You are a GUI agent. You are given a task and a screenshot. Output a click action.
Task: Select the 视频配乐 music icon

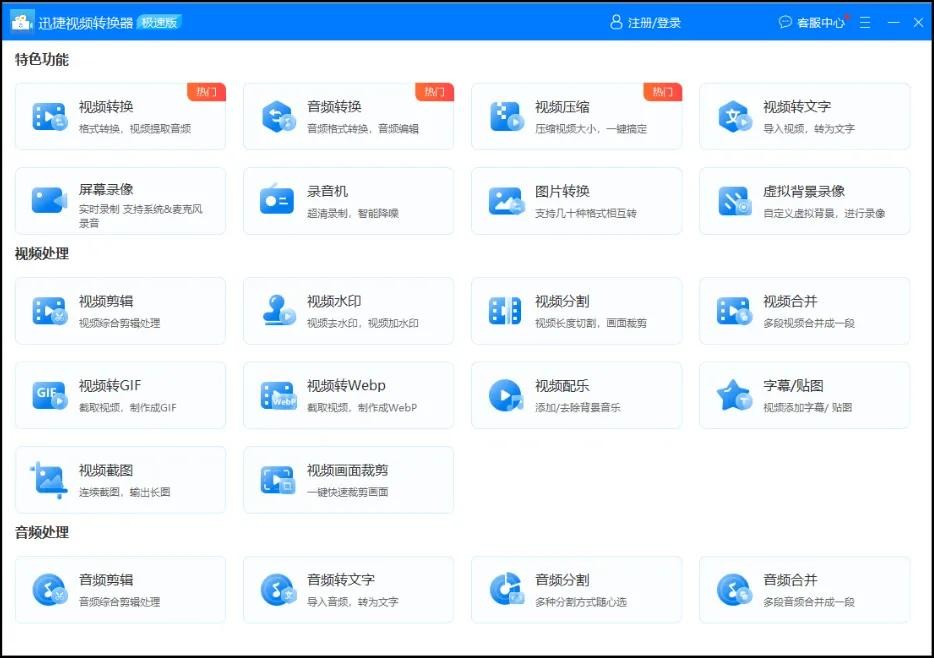click(x=505, y=395)
